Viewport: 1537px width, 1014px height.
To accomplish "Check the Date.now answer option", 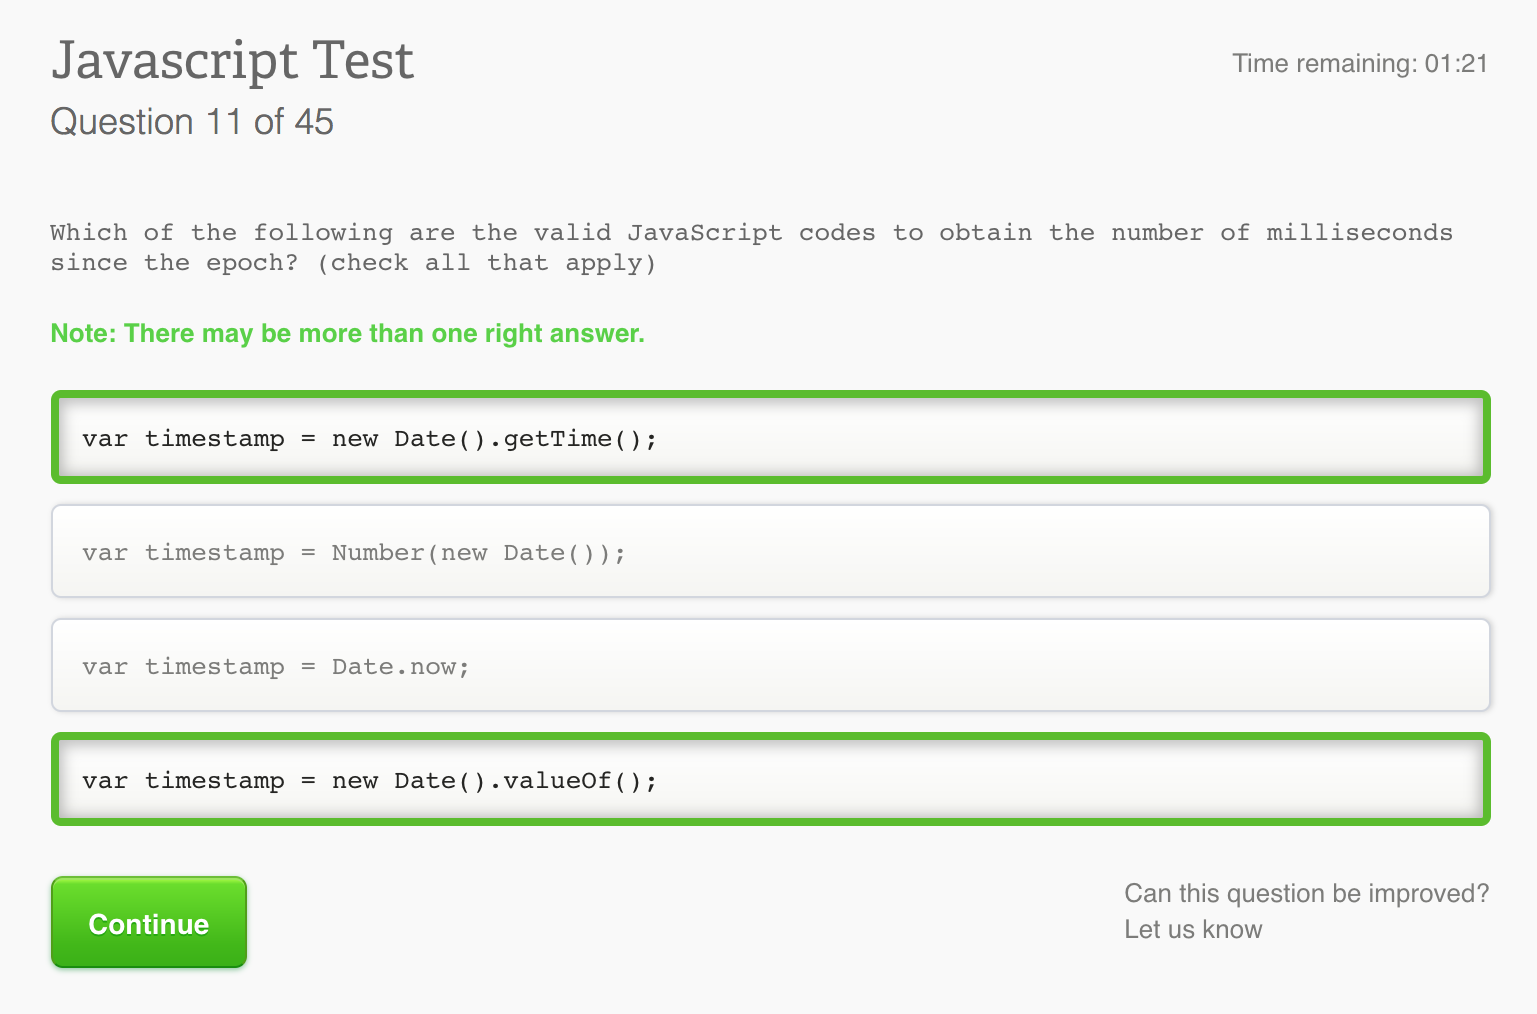I will tap(770, 666).
